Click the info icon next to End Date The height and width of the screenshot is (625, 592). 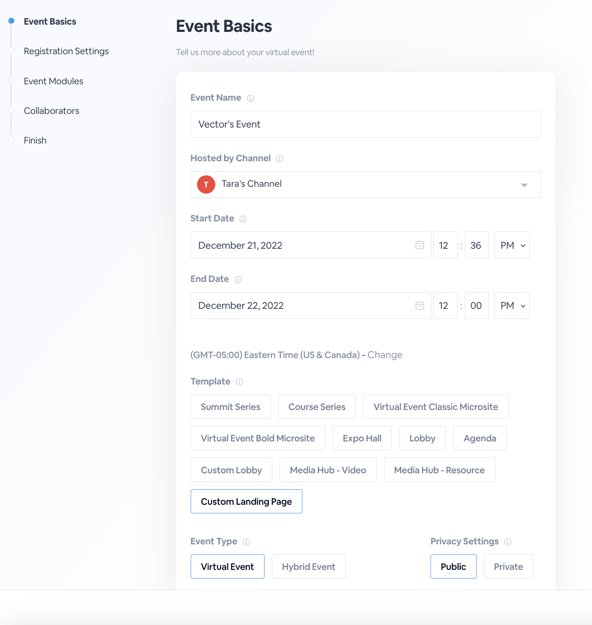(x=238, y=279)
